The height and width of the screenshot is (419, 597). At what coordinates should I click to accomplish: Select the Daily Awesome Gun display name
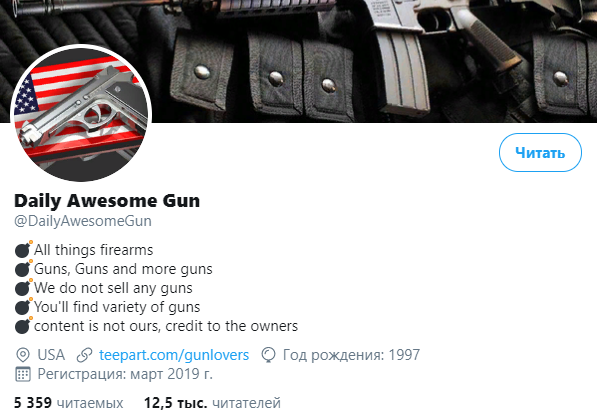tap(107, 201)
